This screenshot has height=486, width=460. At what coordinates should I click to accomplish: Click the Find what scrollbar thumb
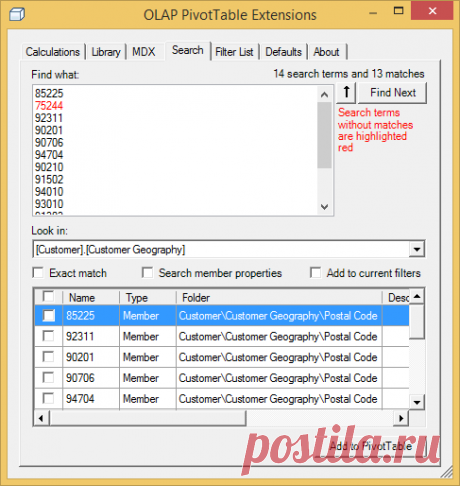(x=324, y=135)
